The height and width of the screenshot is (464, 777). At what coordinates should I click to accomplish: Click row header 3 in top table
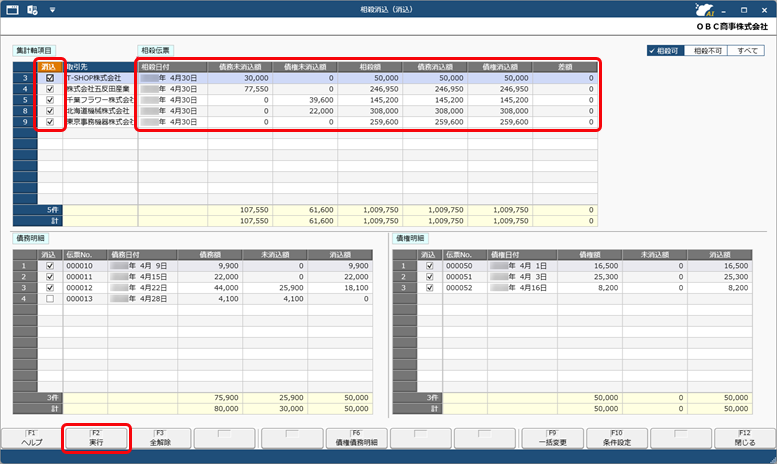click(25, 78)
